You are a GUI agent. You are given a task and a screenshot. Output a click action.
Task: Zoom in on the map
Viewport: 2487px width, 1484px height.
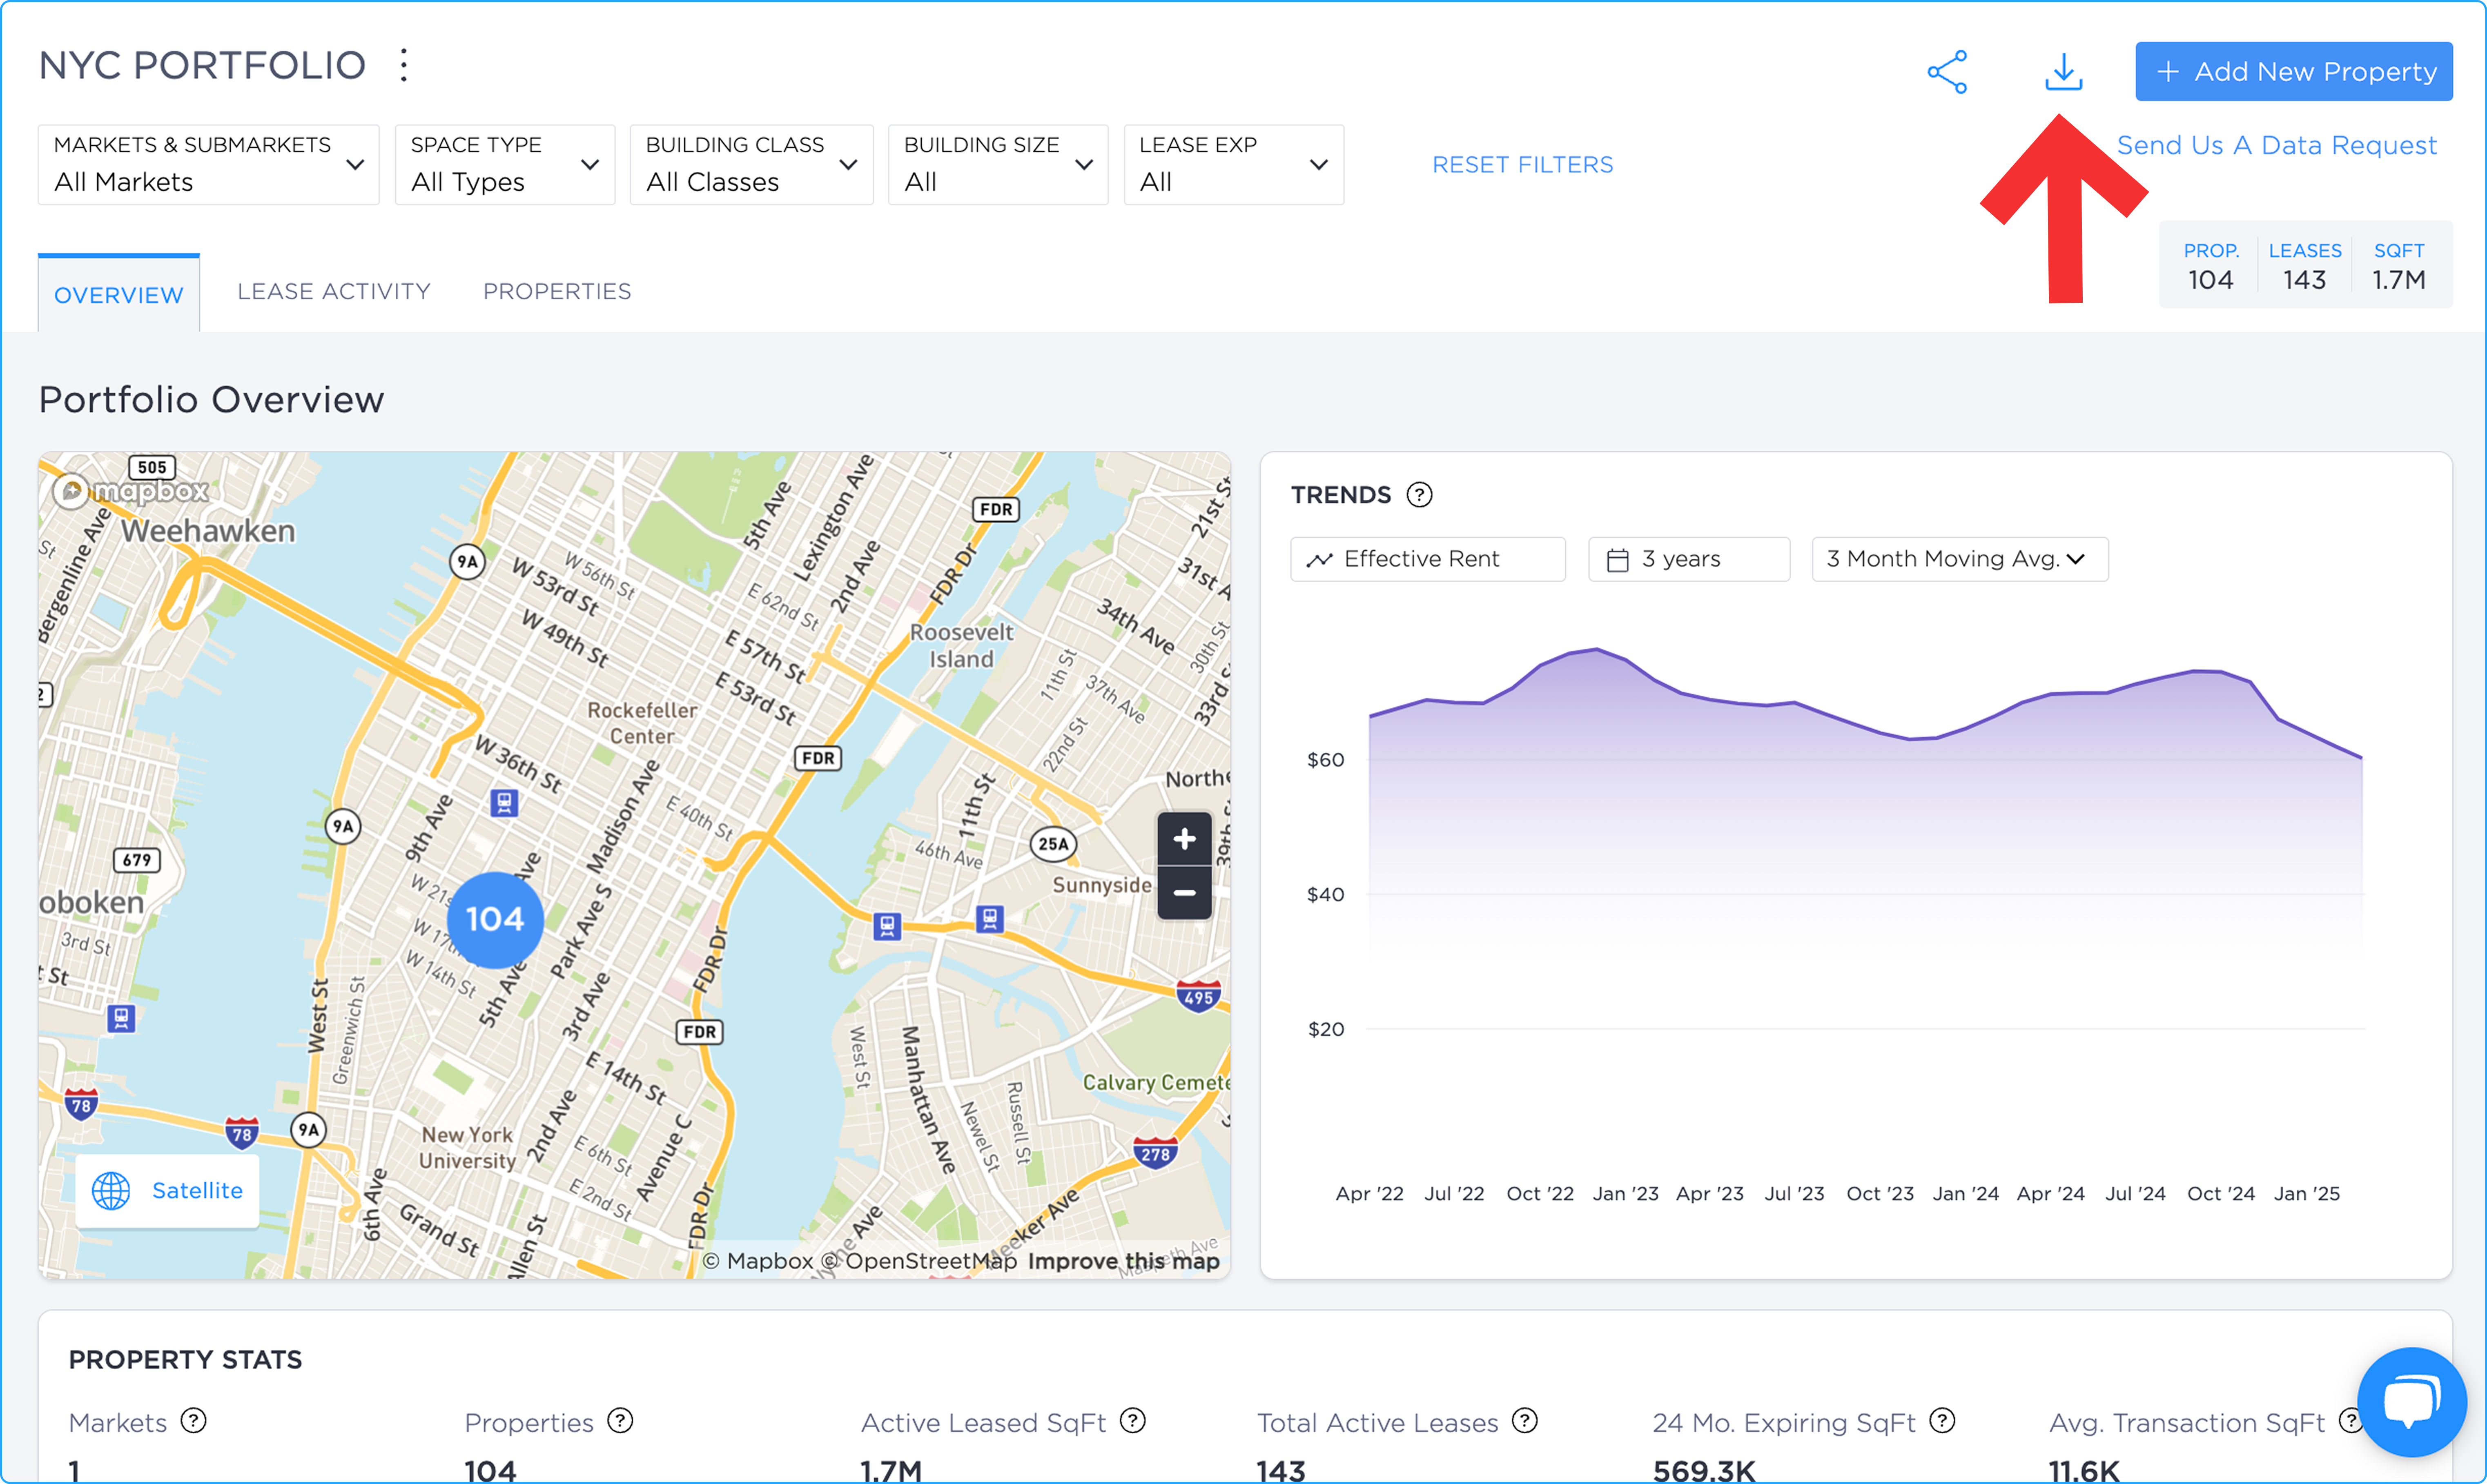click(x=1184, y=839)
